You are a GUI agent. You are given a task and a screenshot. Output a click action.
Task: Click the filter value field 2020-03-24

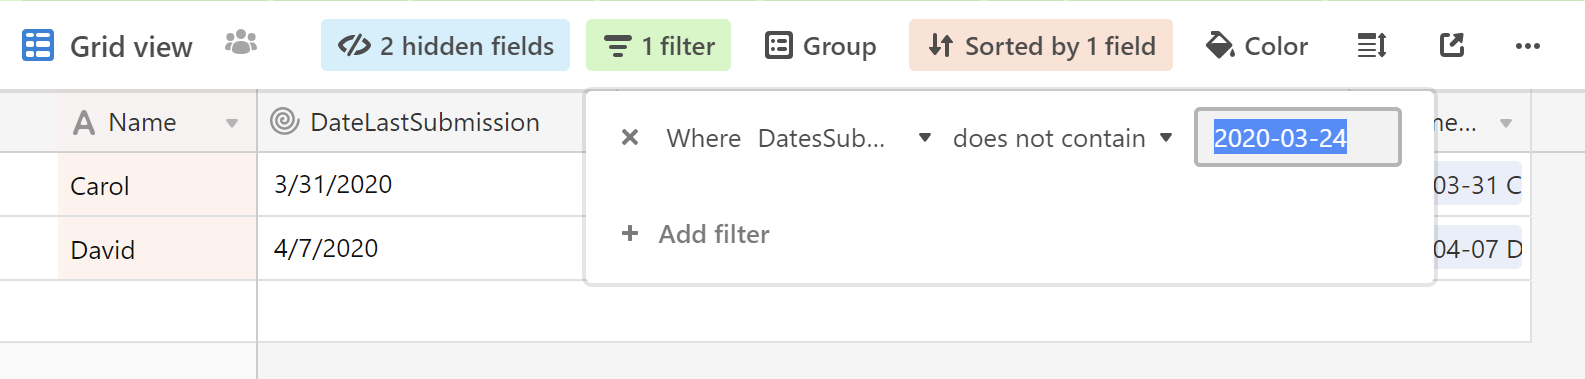tap(1298, 137)
